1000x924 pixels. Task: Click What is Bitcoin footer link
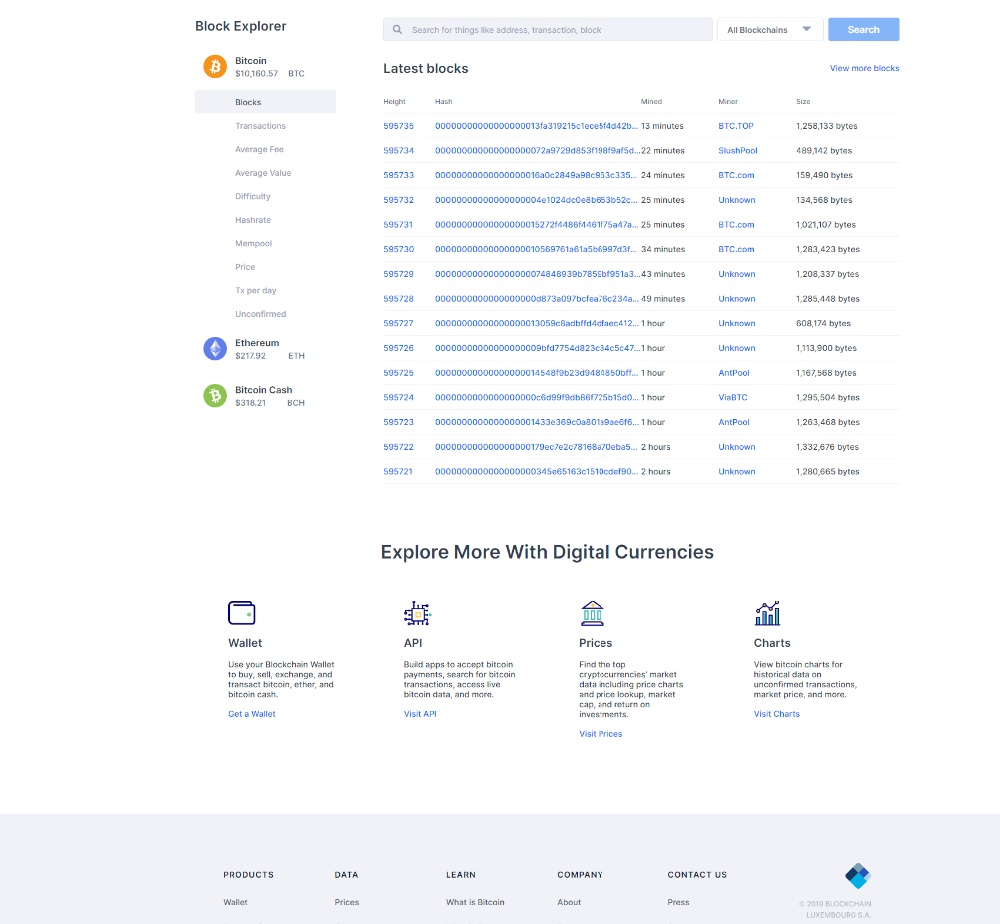tap(474, 902)
